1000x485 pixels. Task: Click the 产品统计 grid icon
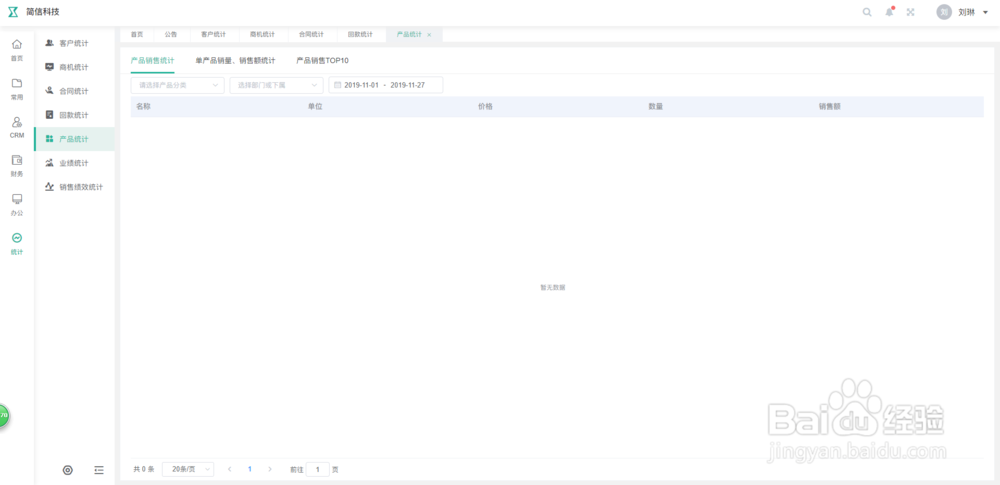click(49, 139)
